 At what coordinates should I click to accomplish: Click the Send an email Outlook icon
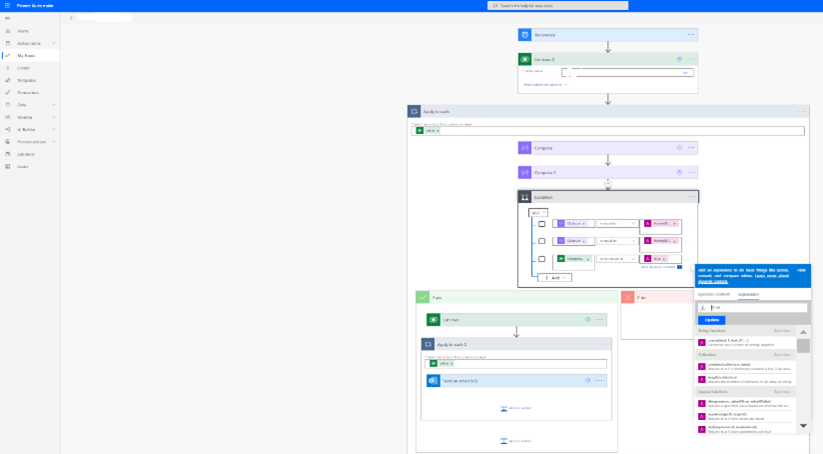433,381
